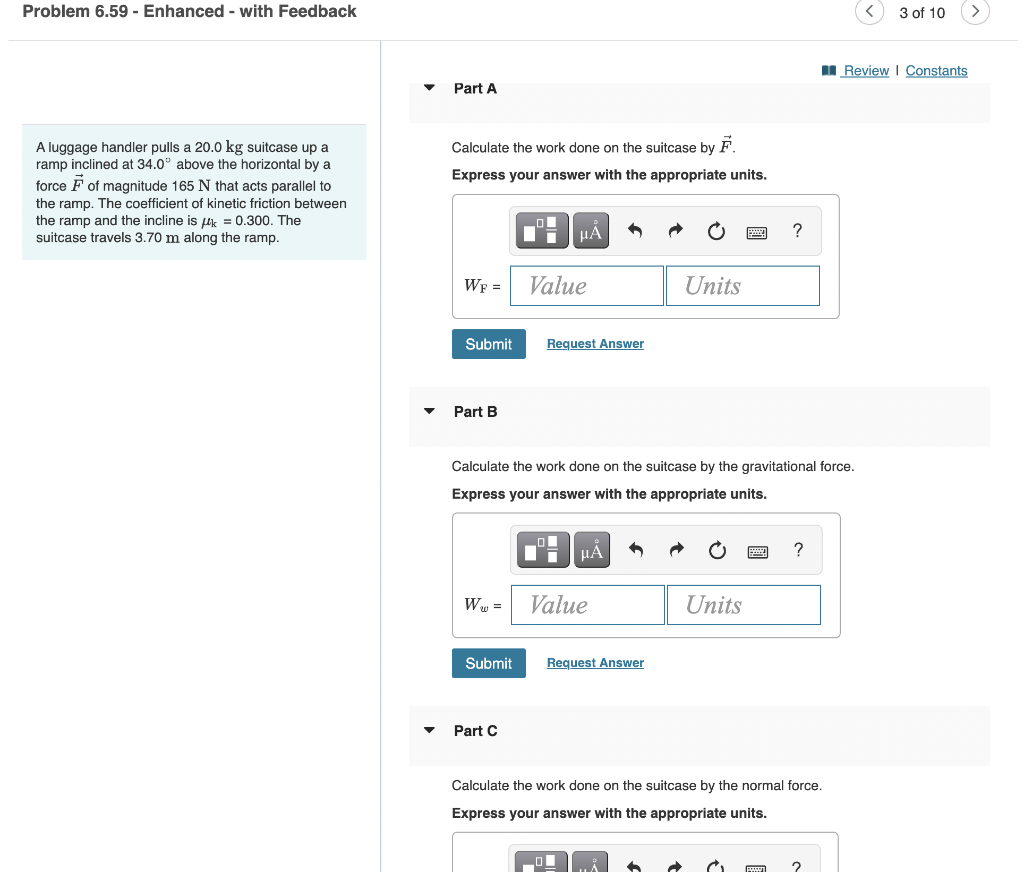Open the Constants link
This screenshot has height=872, width=1024.
(936, 71)
